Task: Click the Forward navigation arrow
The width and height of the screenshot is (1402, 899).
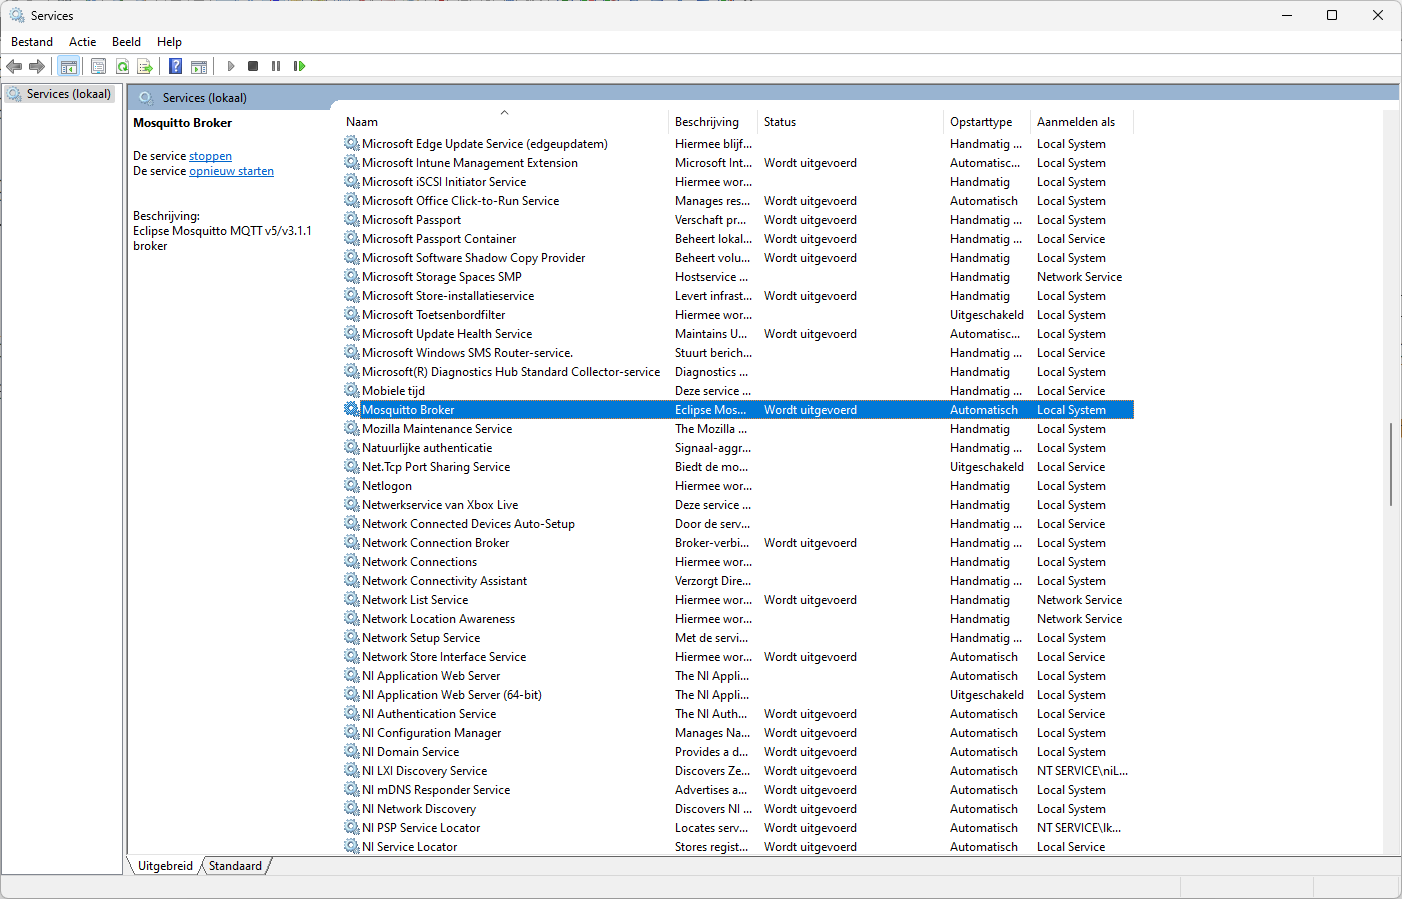Action: [38, 66]
